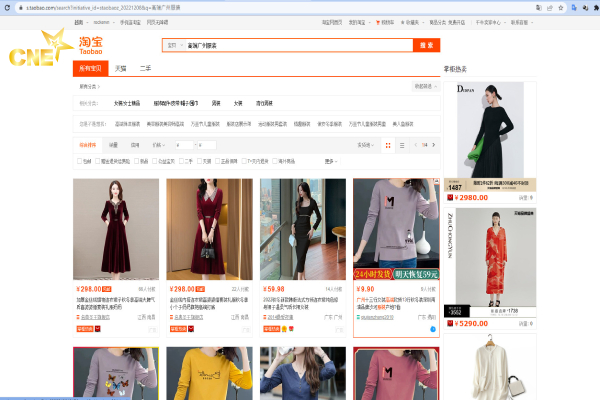Open 淘宝网首页 link in top bar
Viewport: 600px width, 400px height.
click(x=332, y=23)
